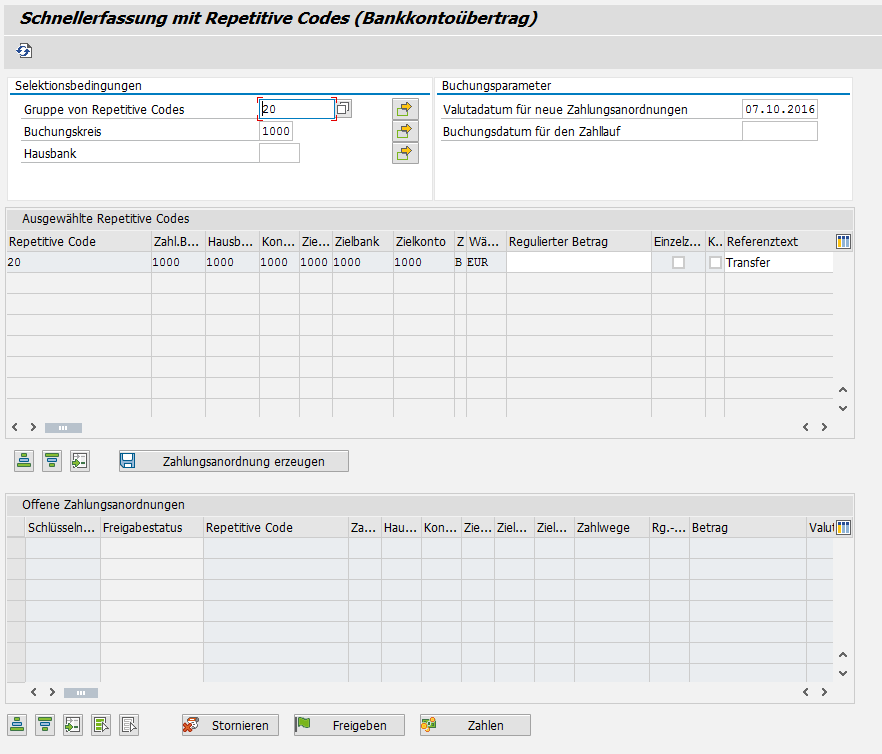Deselect all rows in the Repetitive Codes table

(52, 461)
